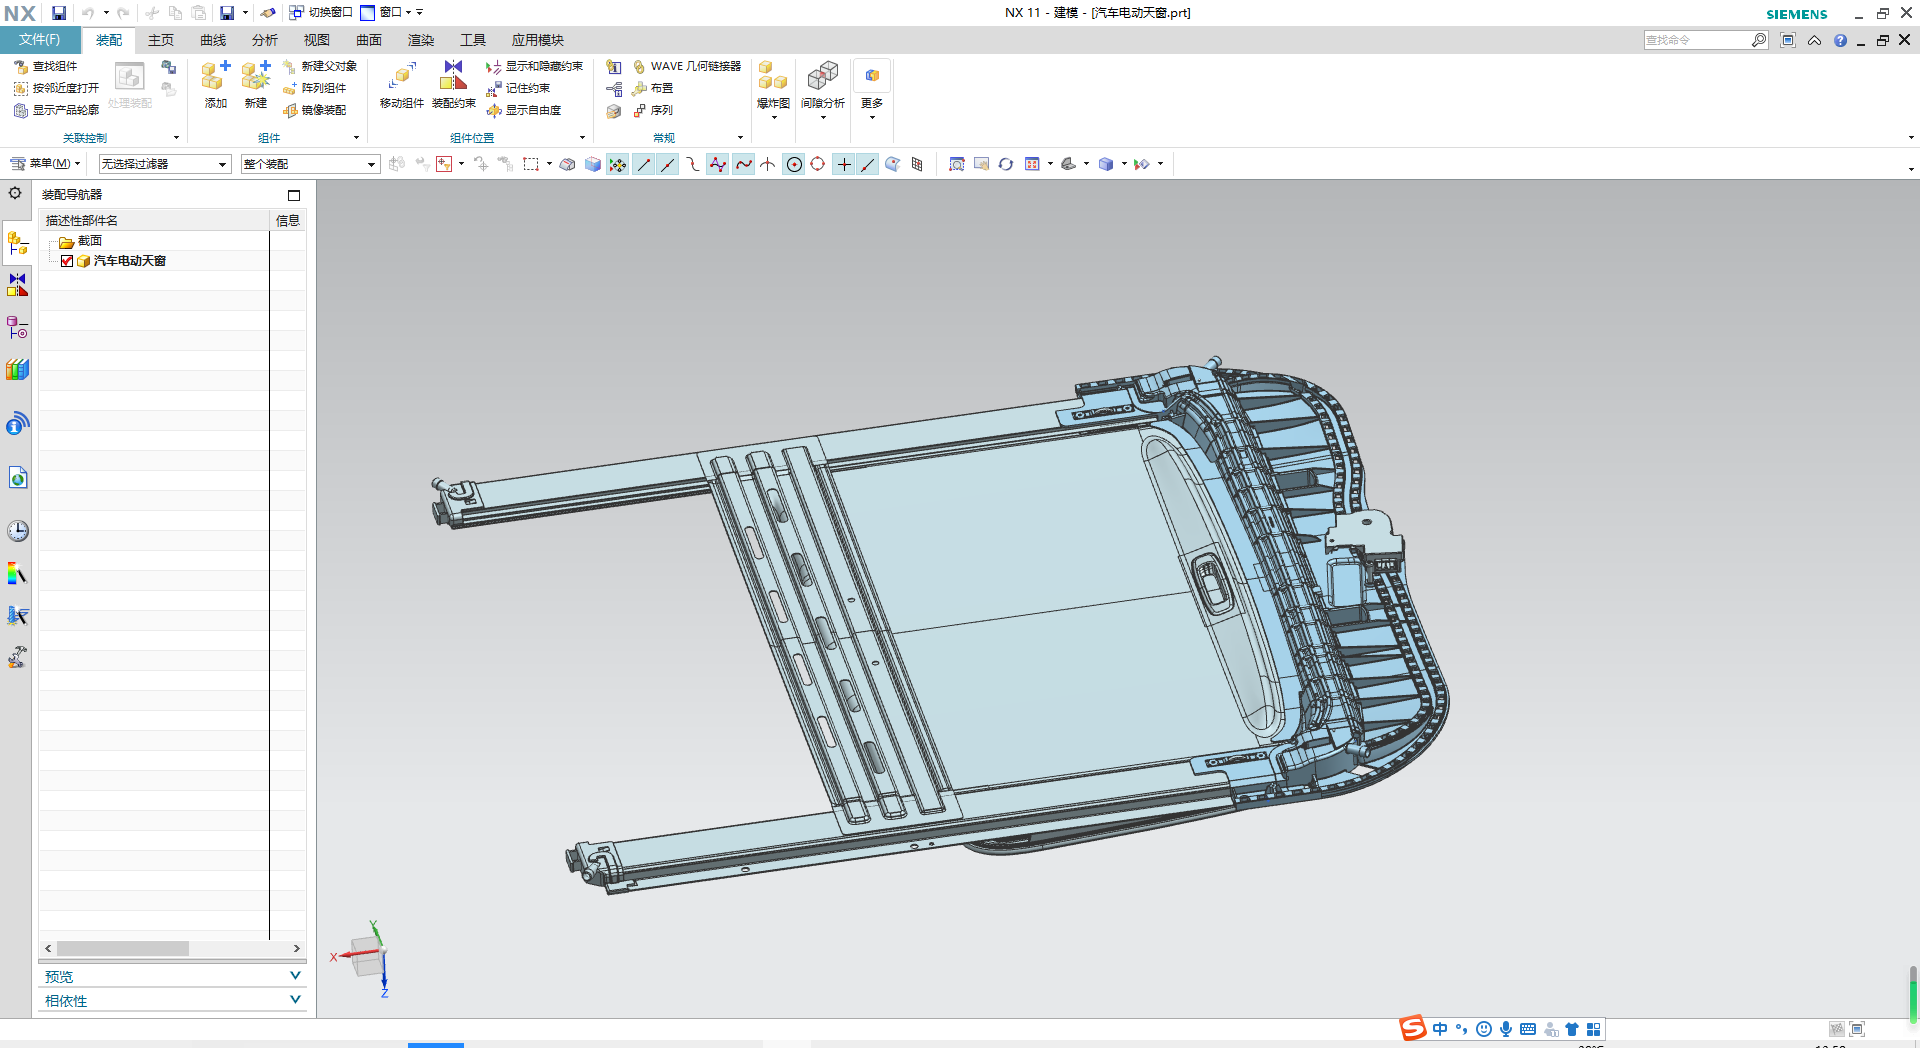Click the 阵列组件 (Pattern Component) icon
Image resolution: width=1920 pixels, height=1048 pixels.
[x=290, y=88]
